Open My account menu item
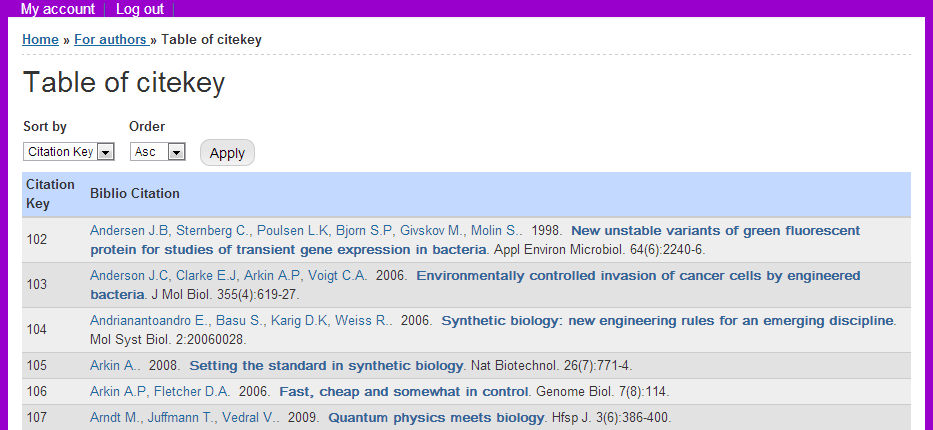This screenshot has height=430, width=933. (x=58, y=9)
